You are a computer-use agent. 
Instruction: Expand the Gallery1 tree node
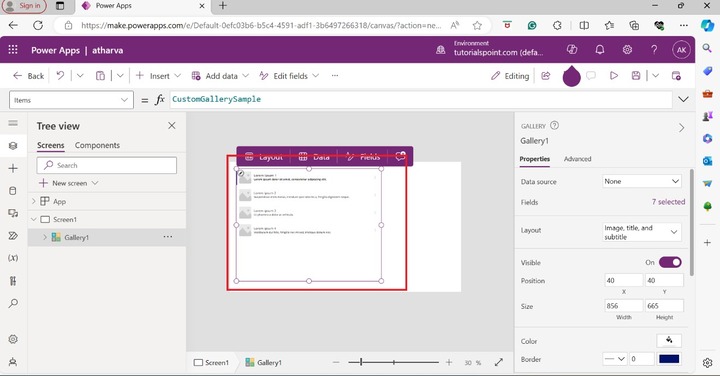click(45, 237)
